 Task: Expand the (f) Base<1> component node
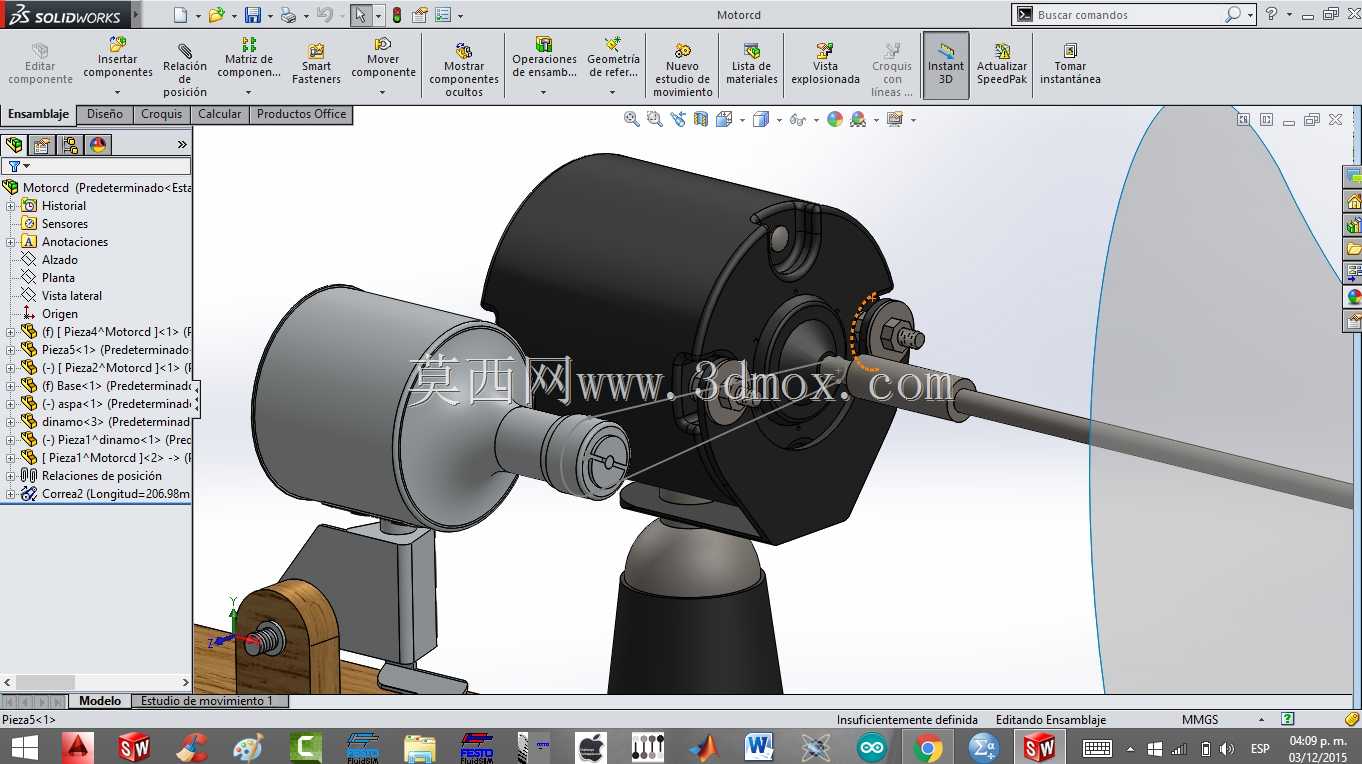11,386
